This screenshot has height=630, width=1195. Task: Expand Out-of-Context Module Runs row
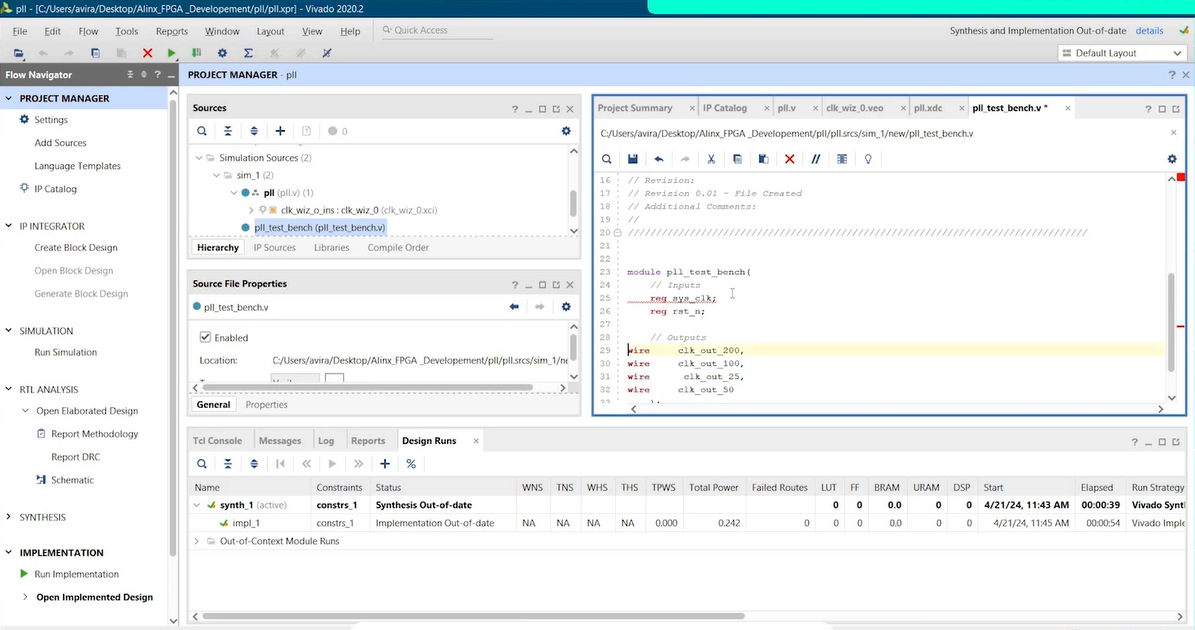(x=196, y=541)
